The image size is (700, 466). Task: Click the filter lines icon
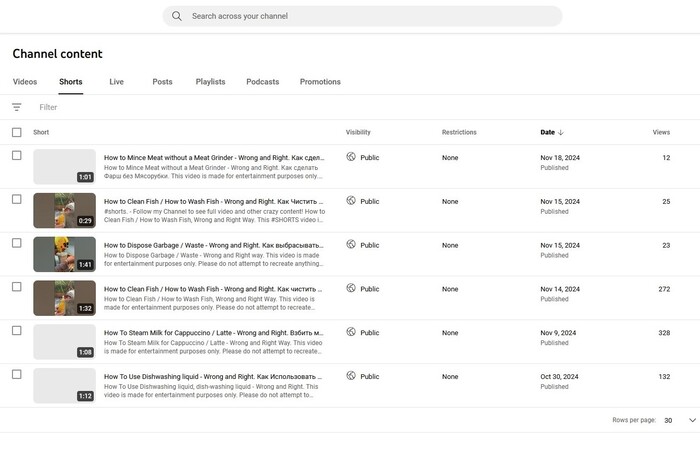[17, 107]
